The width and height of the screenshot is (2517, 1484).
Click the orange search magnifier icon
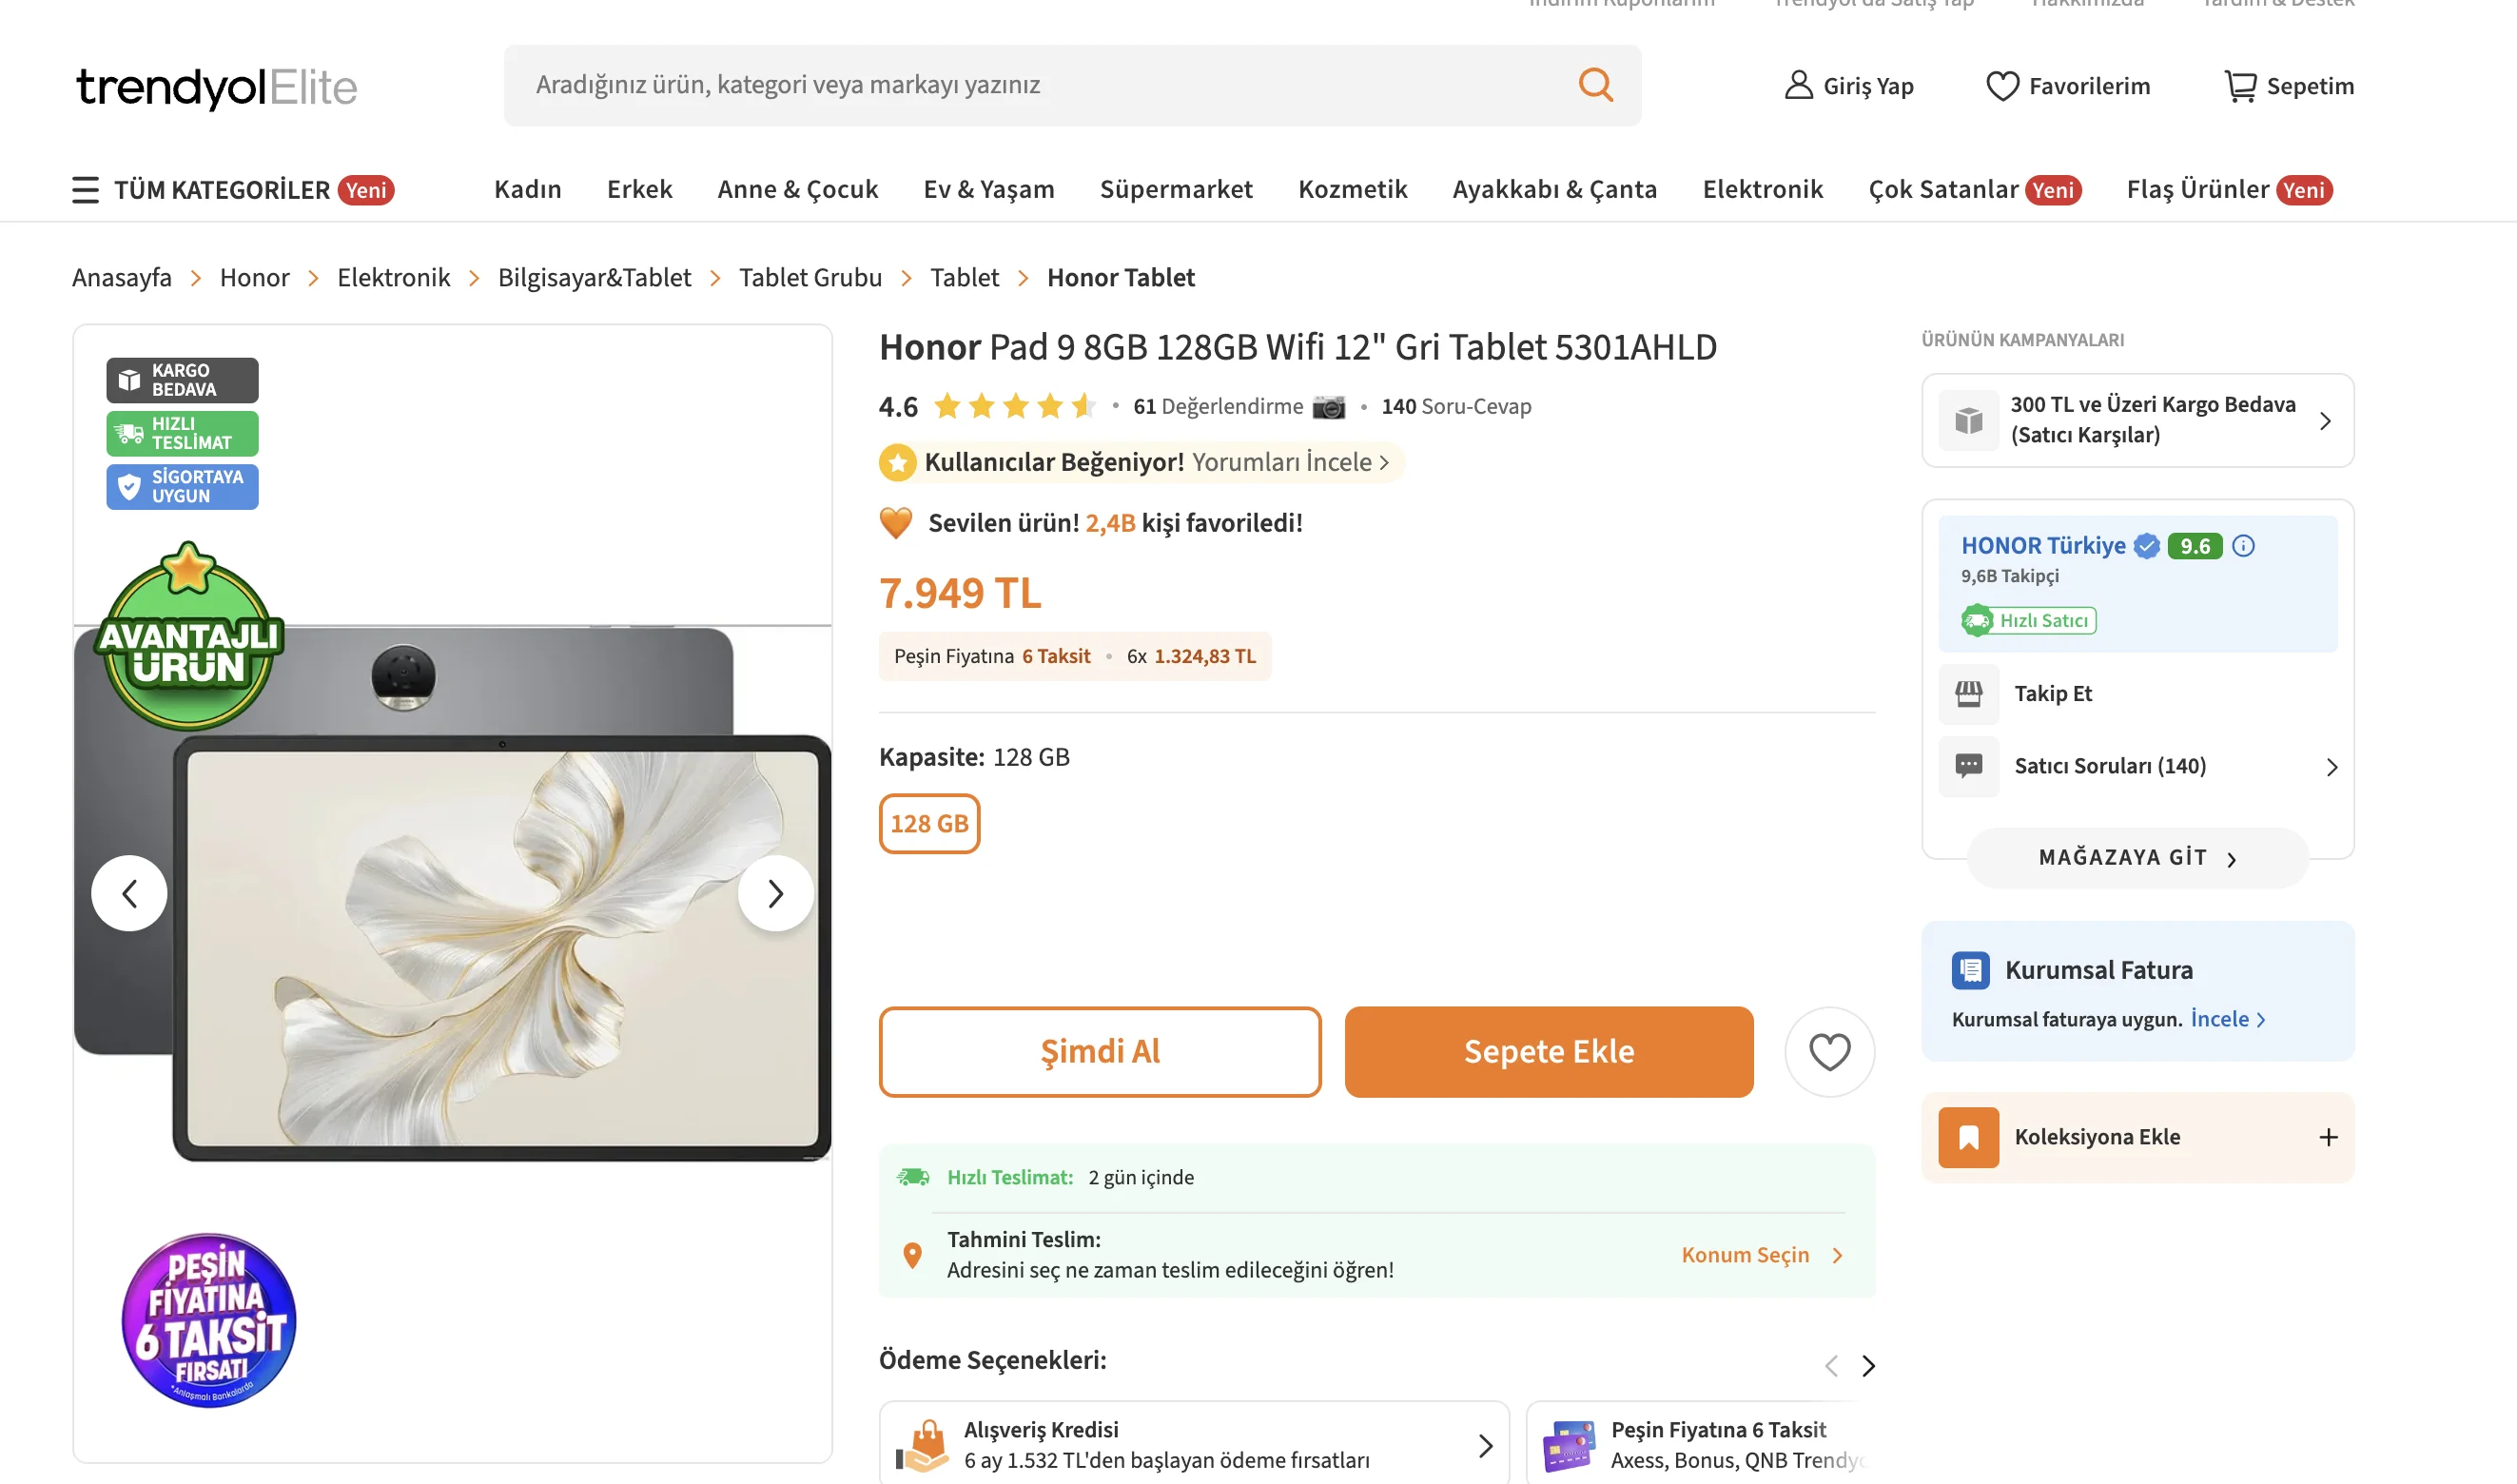pyautogui.click(x=1595, y=85)
